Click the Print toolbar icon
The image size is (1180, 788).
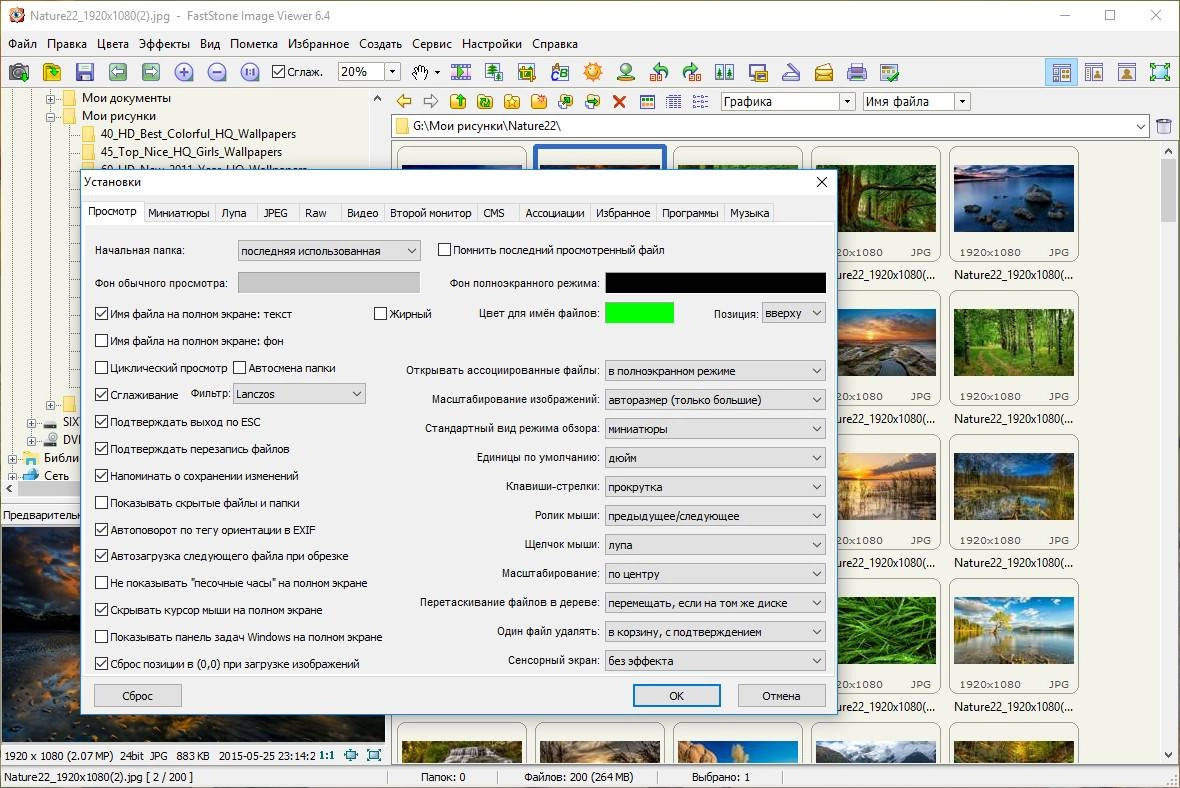[x=856, y=72]
